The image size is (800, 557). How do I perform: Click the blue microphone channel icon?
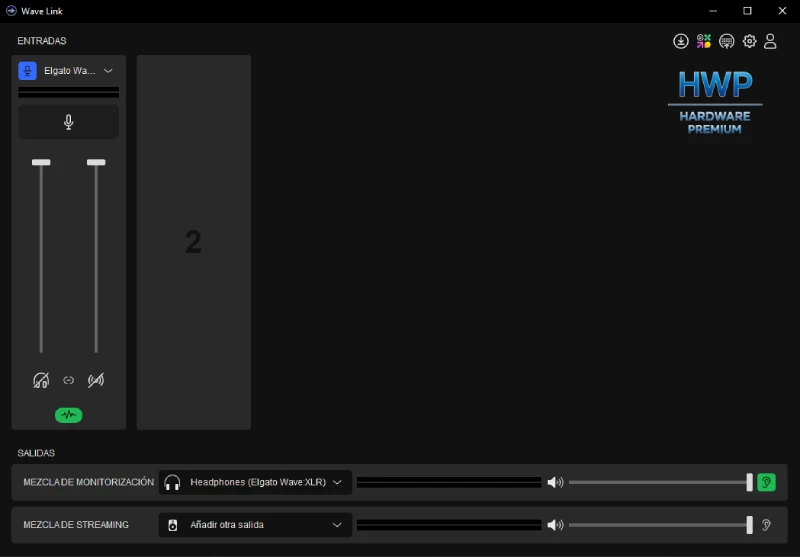[28, 71]
